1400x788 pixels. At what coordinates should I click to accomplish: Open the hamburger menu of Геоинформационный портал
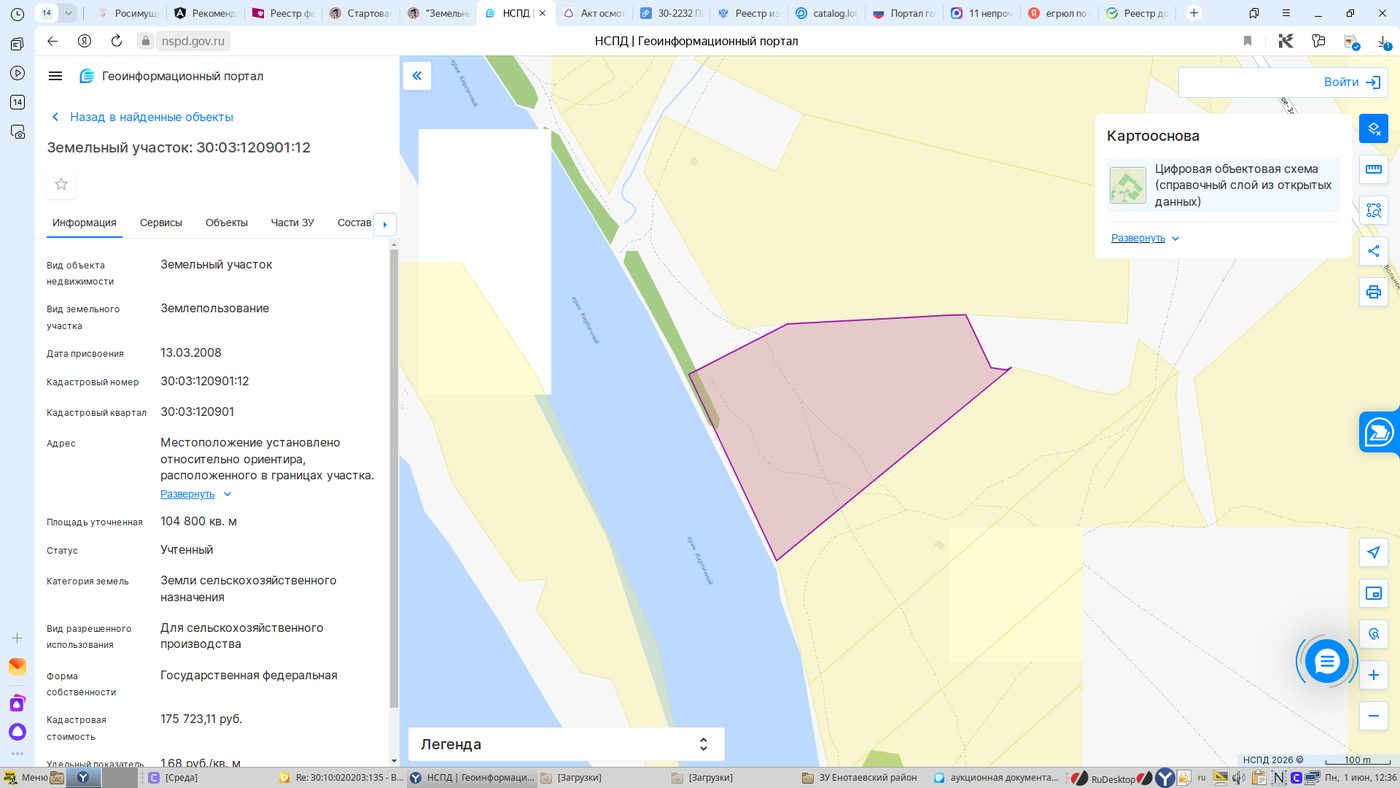pos(55,76)
